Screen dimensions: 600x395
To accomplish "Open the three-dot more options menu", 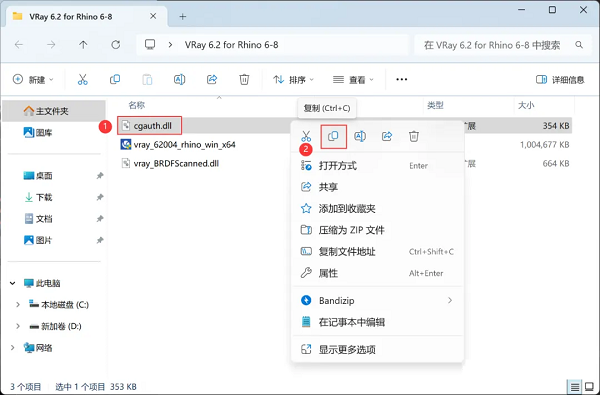I will (x=401, y=80).
